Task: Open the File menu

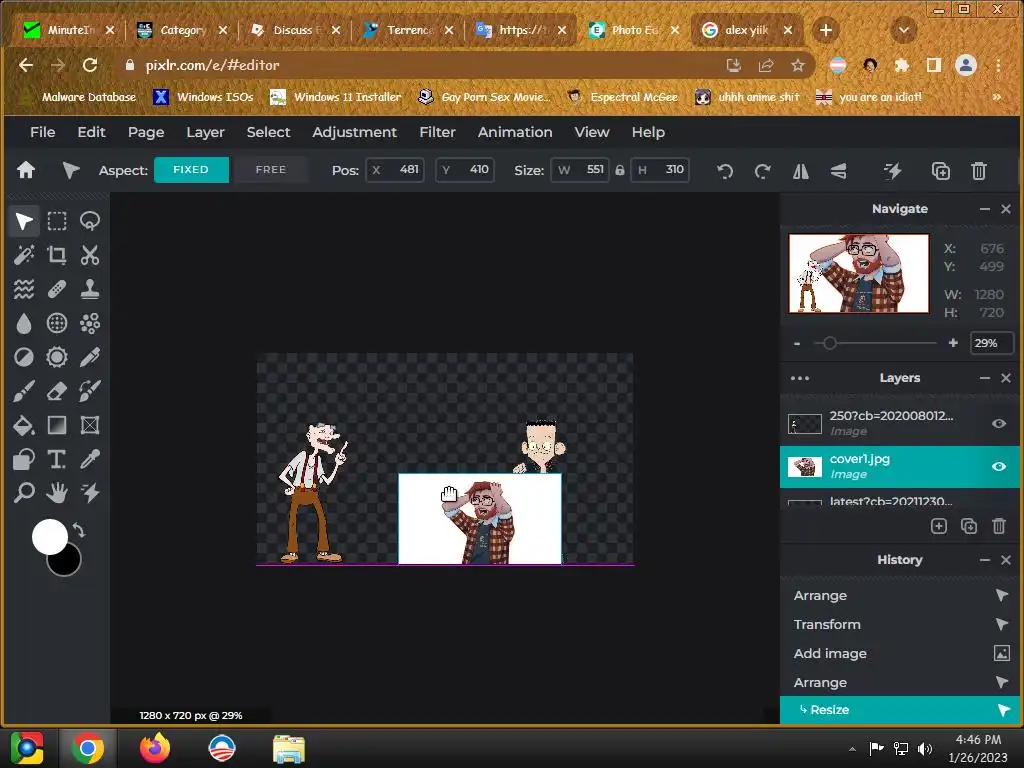Action: click(x=42, y=132)
